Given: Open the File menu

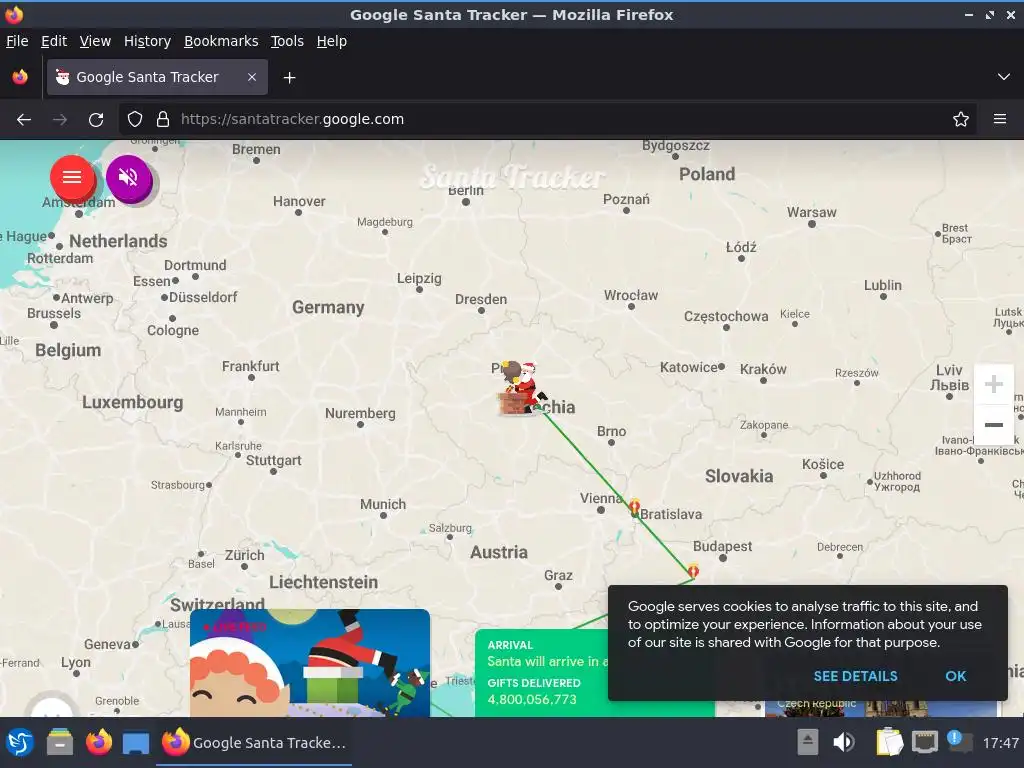Looking at the screenshot, I should click(x=17, y=41).
